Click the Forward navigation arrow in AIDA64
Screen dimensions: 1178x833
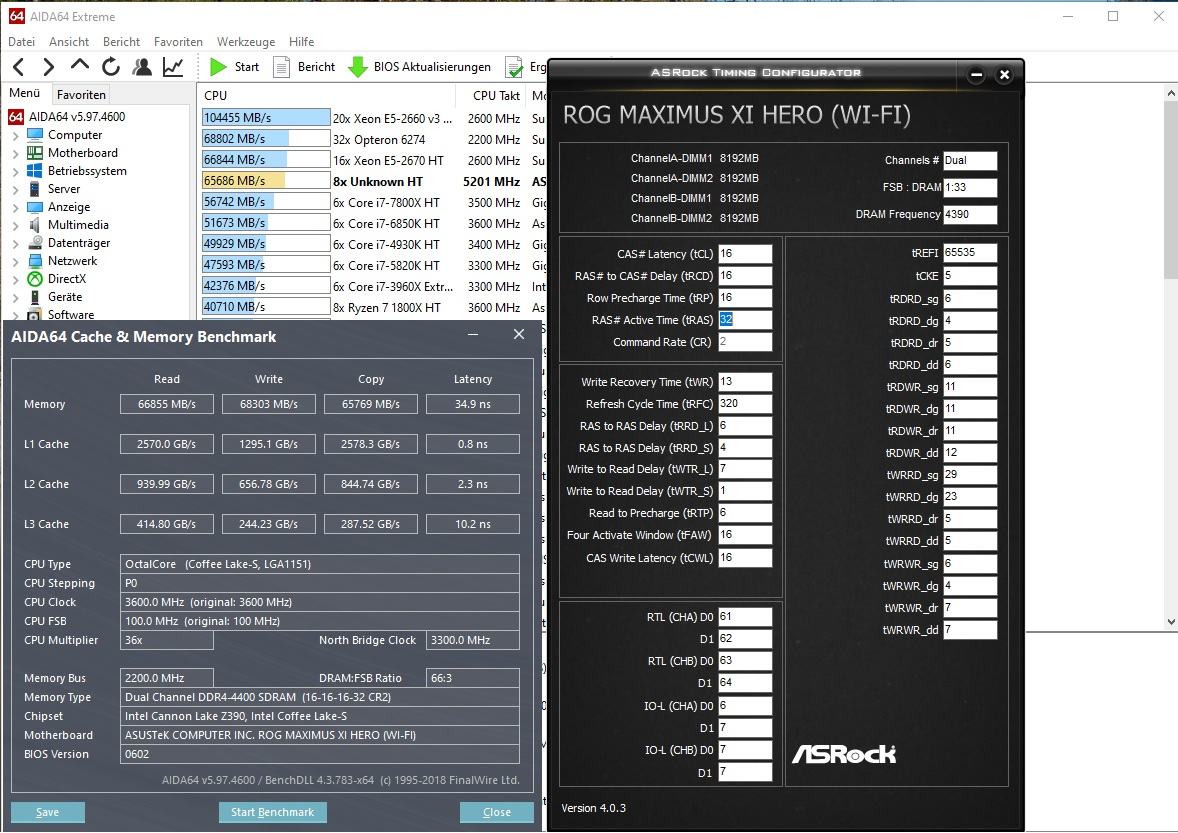click(48, 67)
